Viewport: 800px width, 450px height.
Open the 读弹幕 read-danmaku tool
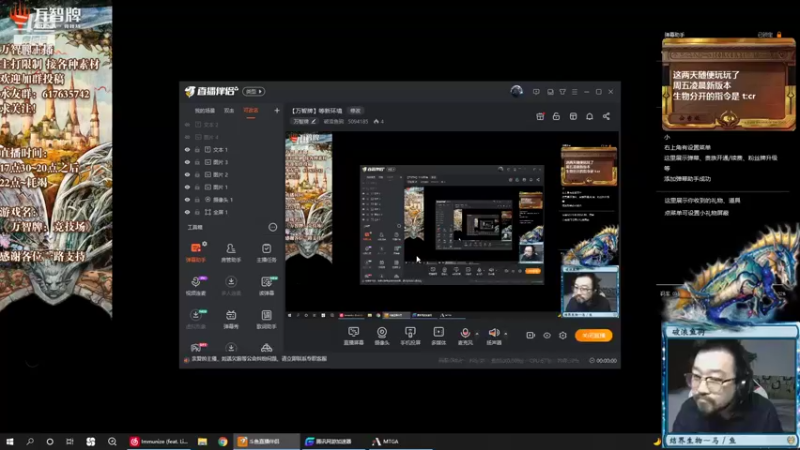[x=266, y=286]
